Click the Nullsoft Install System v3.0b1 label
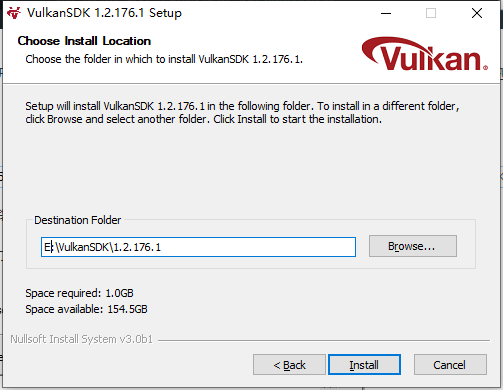503x390 pixels. click(81, 339)
